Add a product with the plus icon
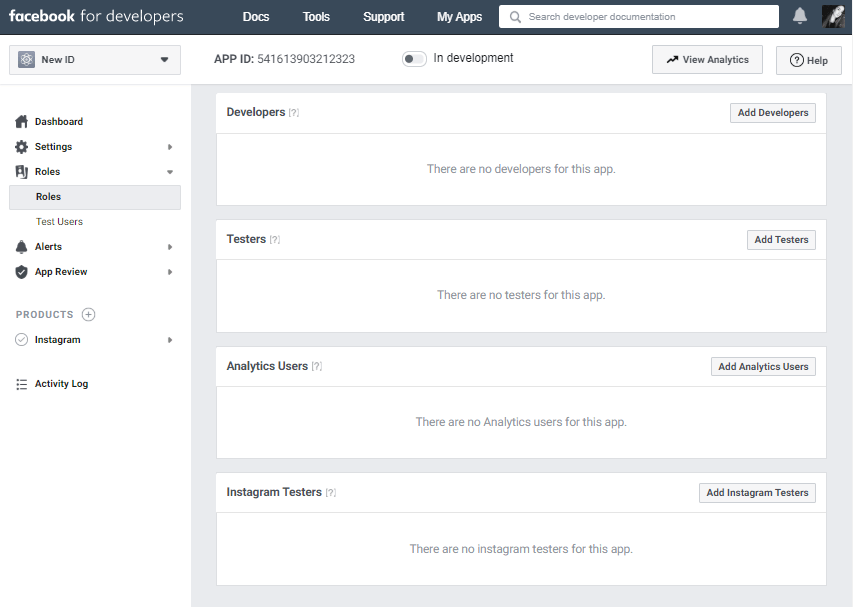 (88, 314)
